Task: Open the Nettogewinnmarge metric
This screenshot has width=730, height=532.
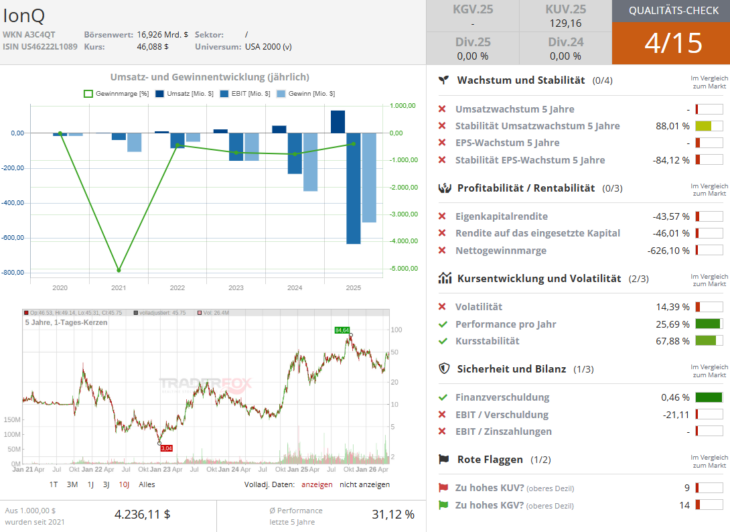Action: [x=501, y=250]
